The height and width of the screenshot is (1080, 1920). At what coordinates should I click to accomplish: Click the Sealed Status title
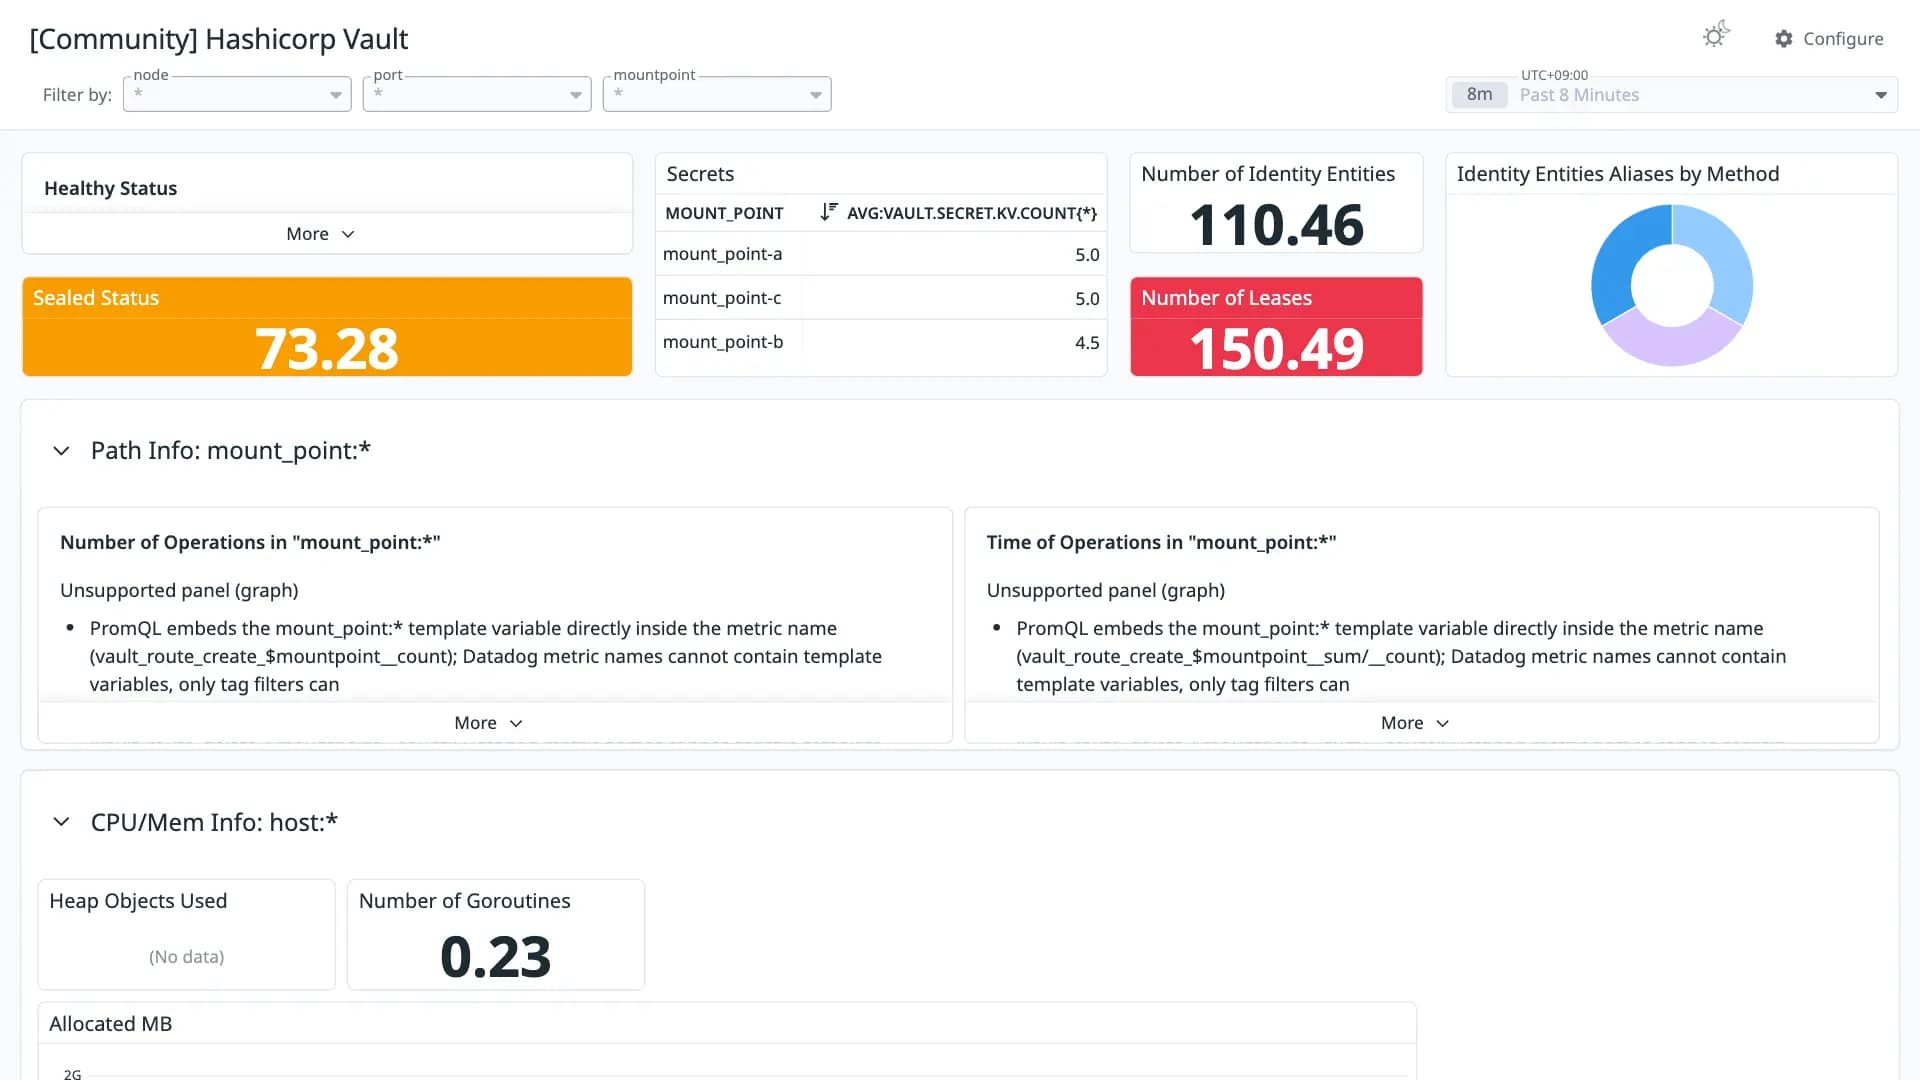pos(96,298)
